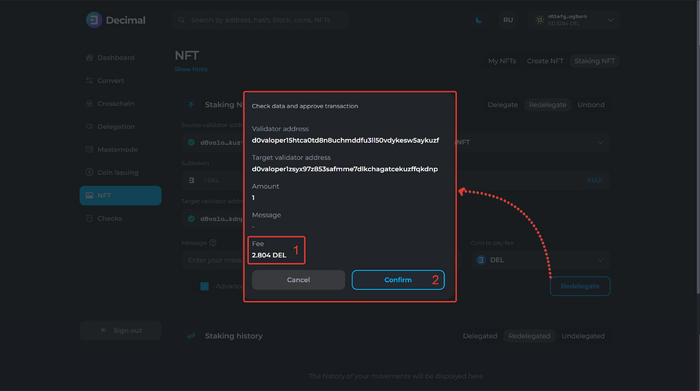
Task: Open the NFT selection dropdown chevron
Action: tap(600, 142)
